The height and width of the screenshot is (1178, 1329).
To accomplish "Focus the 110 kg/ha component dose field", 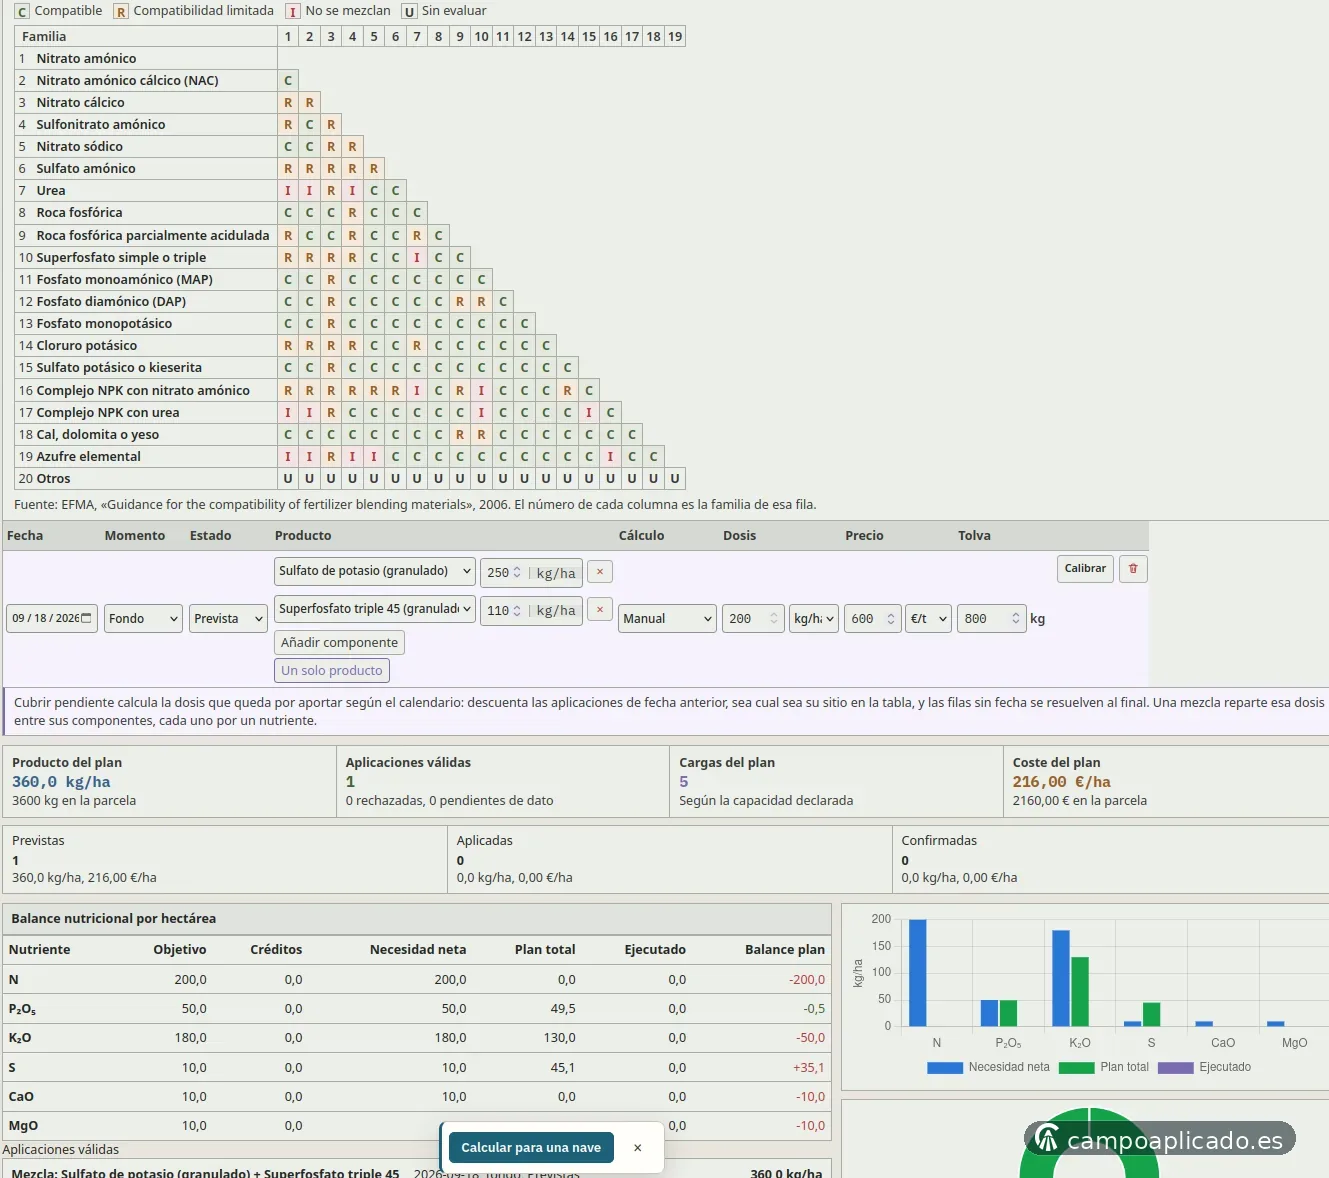I will [x=503, y=610].
